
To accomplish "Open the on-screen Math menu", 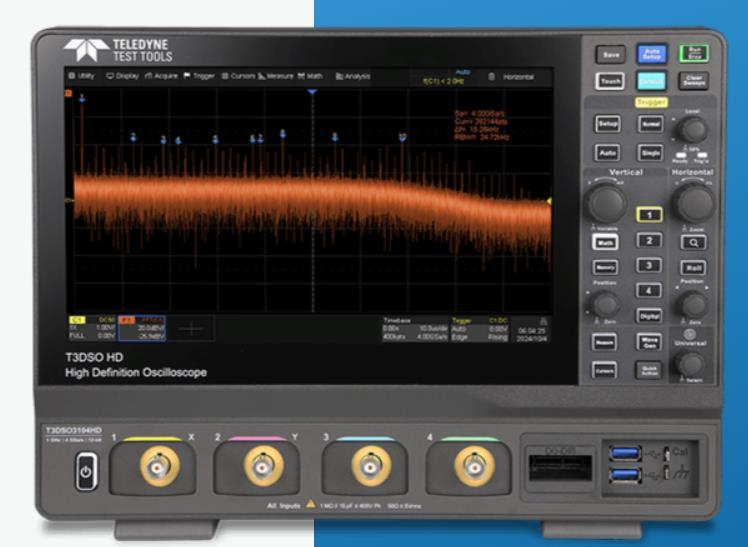I will click(311, 76).
